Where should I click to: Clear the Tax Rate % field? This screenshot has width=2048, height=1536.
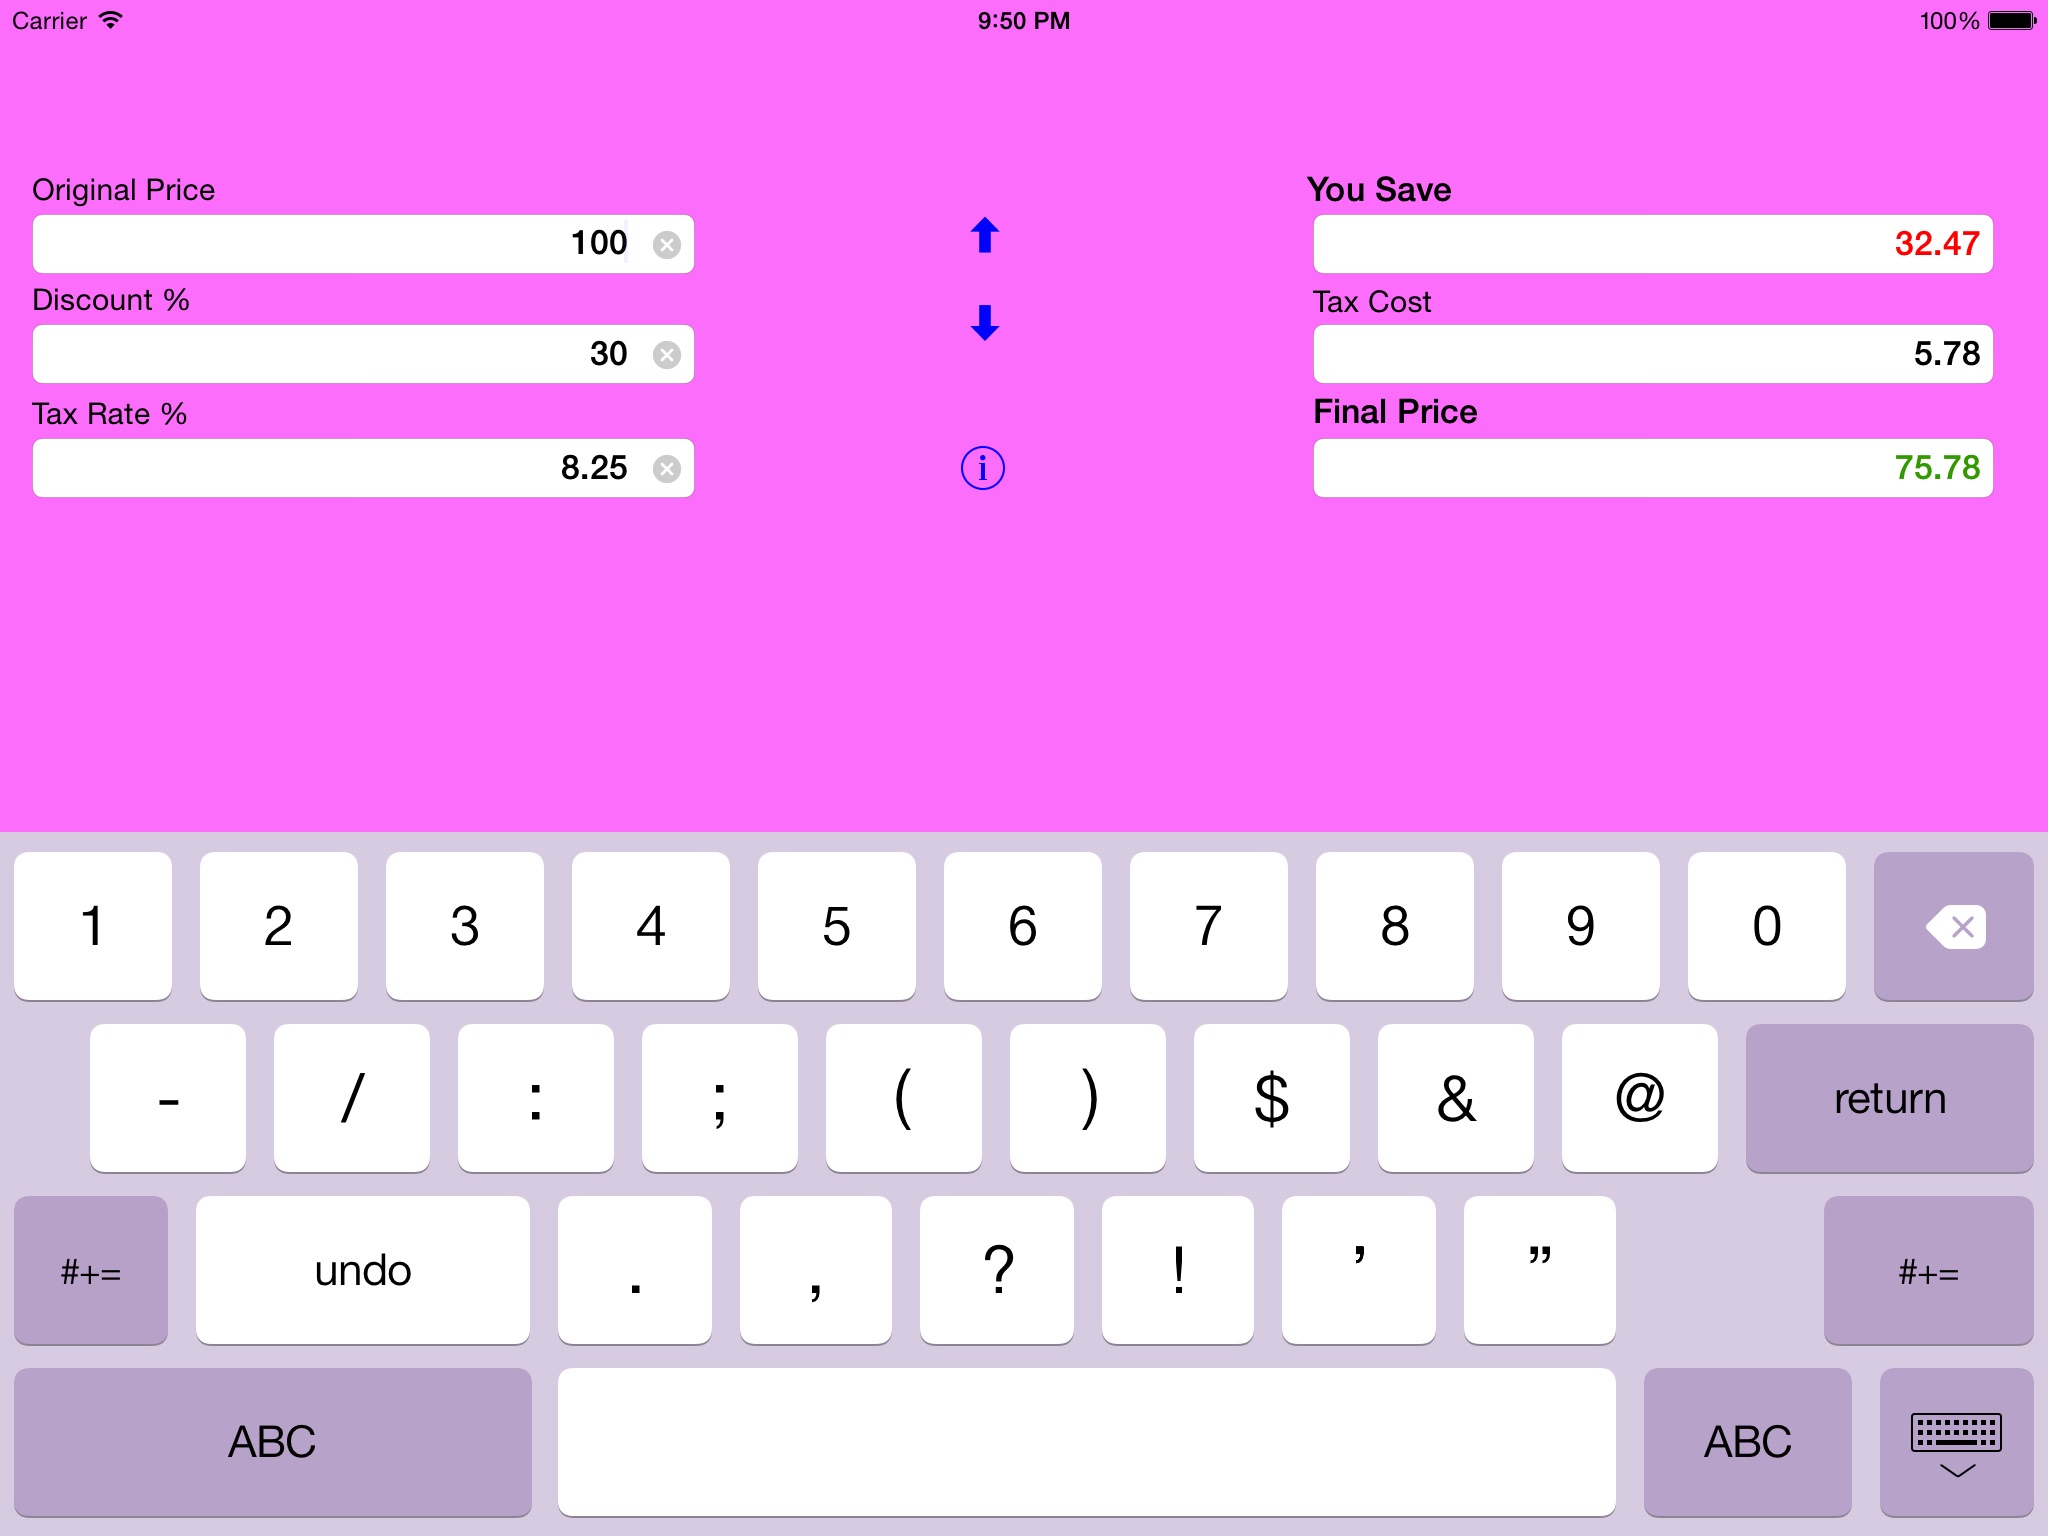coord(667,468)
